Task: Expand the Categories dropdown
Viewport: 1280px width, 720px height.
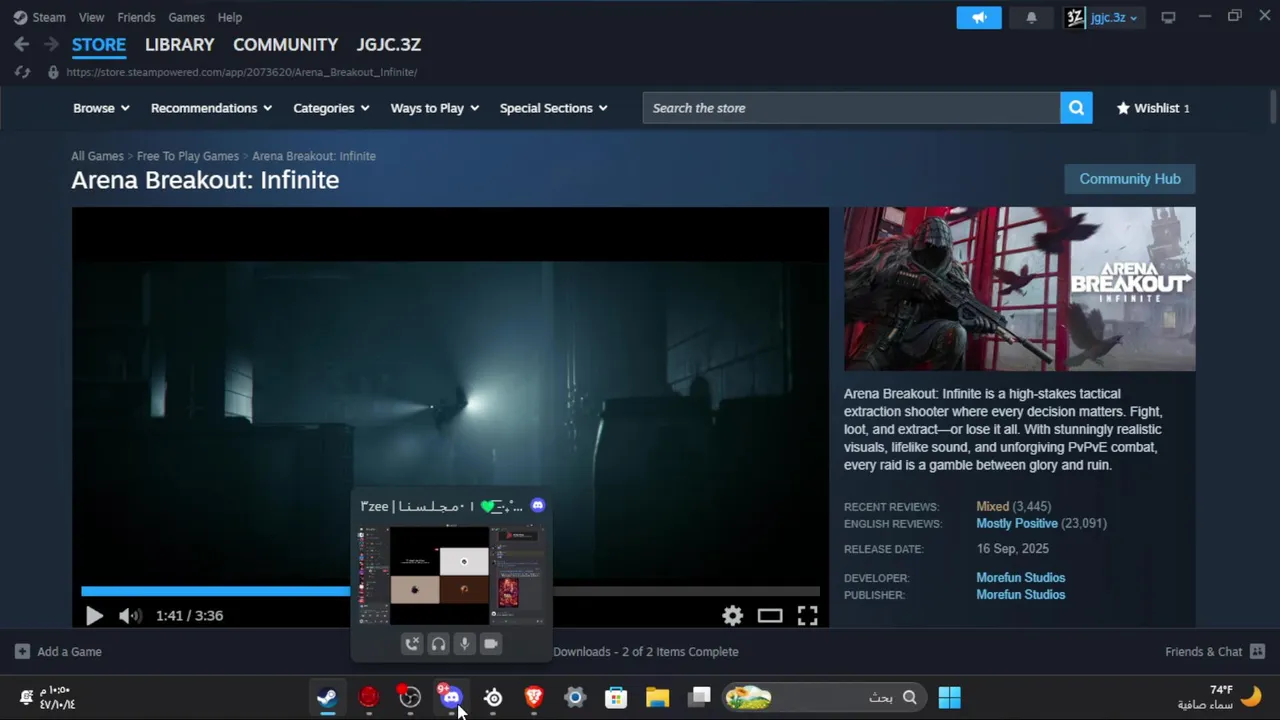Action: [331, 108]
